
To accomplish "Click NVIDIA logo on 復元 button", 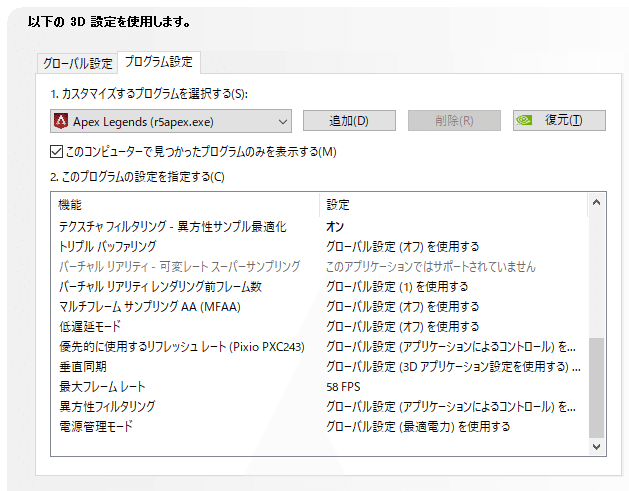I will click(524, 120).
